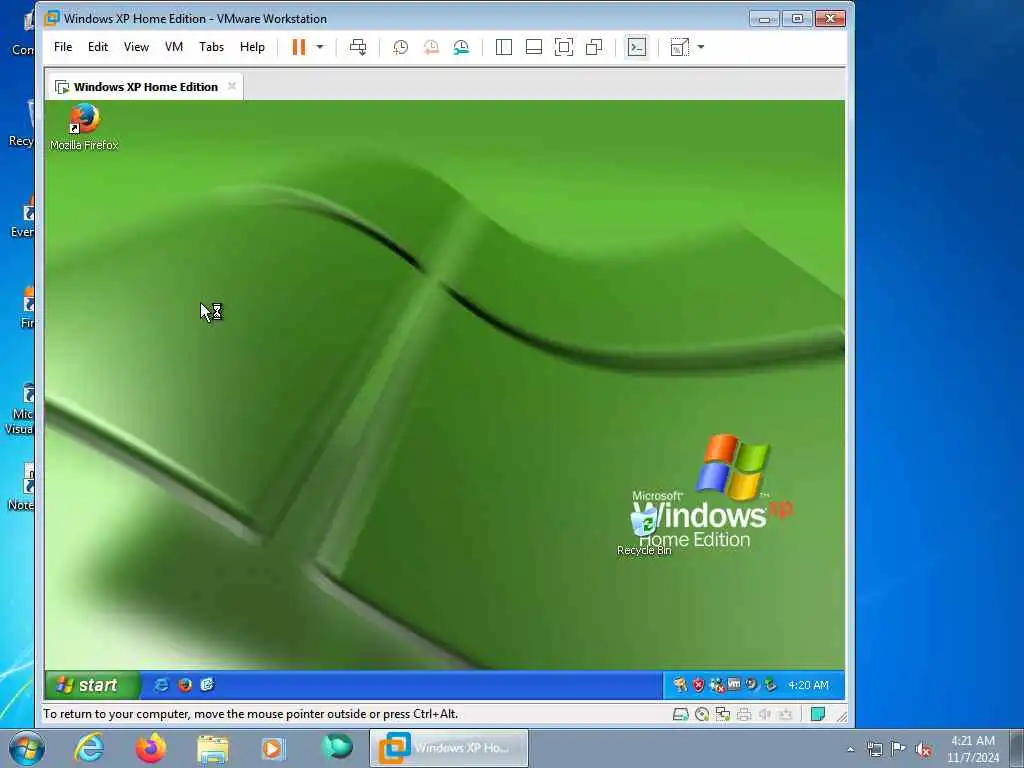Click the third XP quick launch icon
Image resolution: width=1024 pixels, height=768 pixels.
pos(208,684)
